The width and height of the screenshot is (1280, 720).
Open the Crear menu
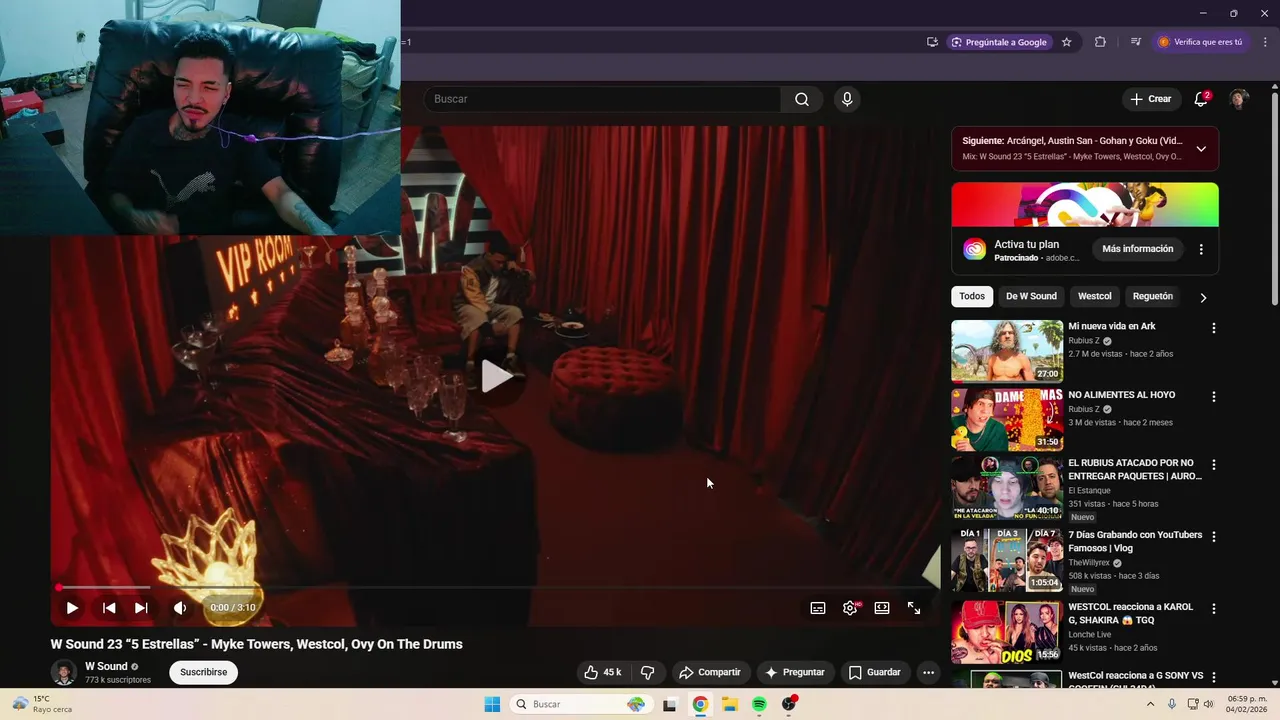(x=1150, y=99)
